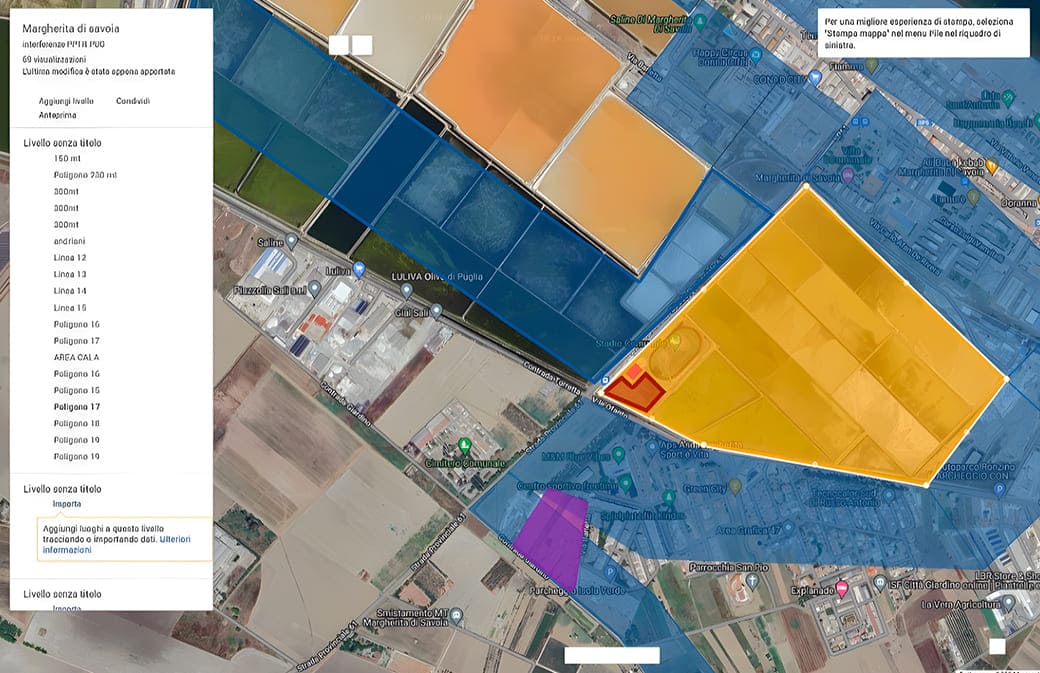The height and width of the screenshot is (673, 1040).
Task: Click the purple polygon on the map
Action: (x=557, y=540)
